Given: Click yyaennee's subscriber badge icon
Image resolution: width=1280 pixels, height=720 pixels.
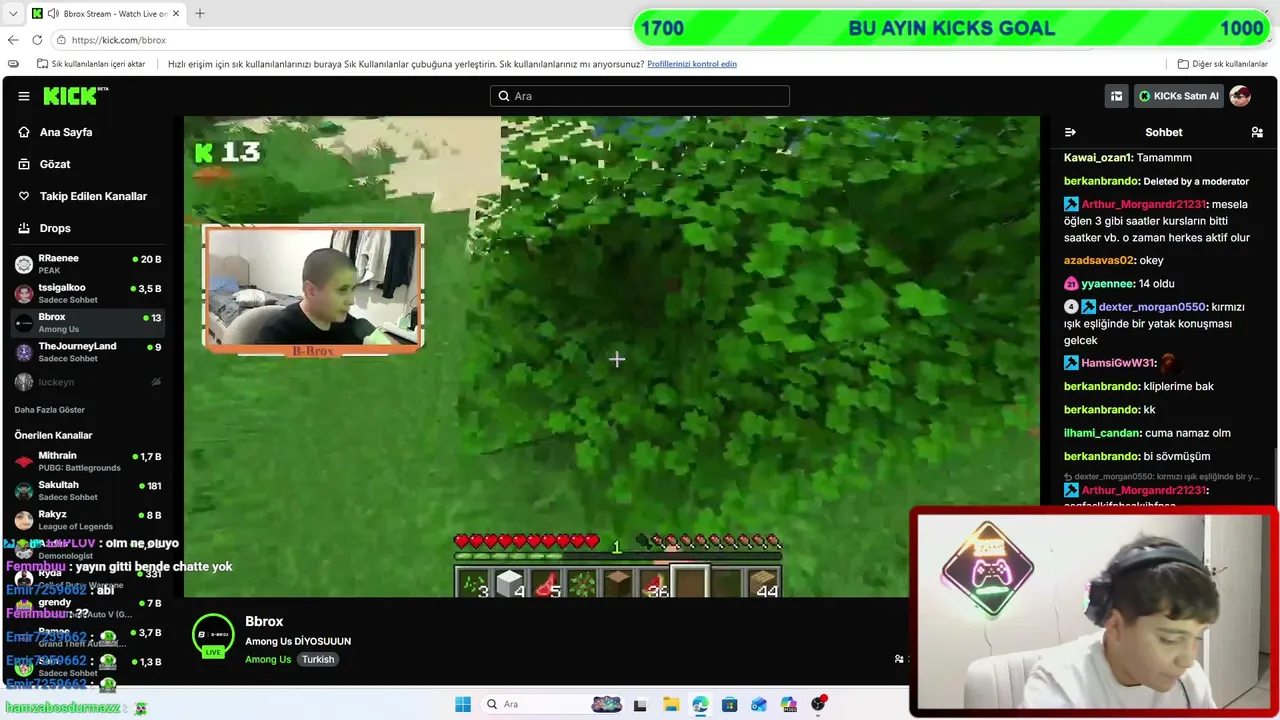Looking at the screenshot, I should (x=1071, y=284).
